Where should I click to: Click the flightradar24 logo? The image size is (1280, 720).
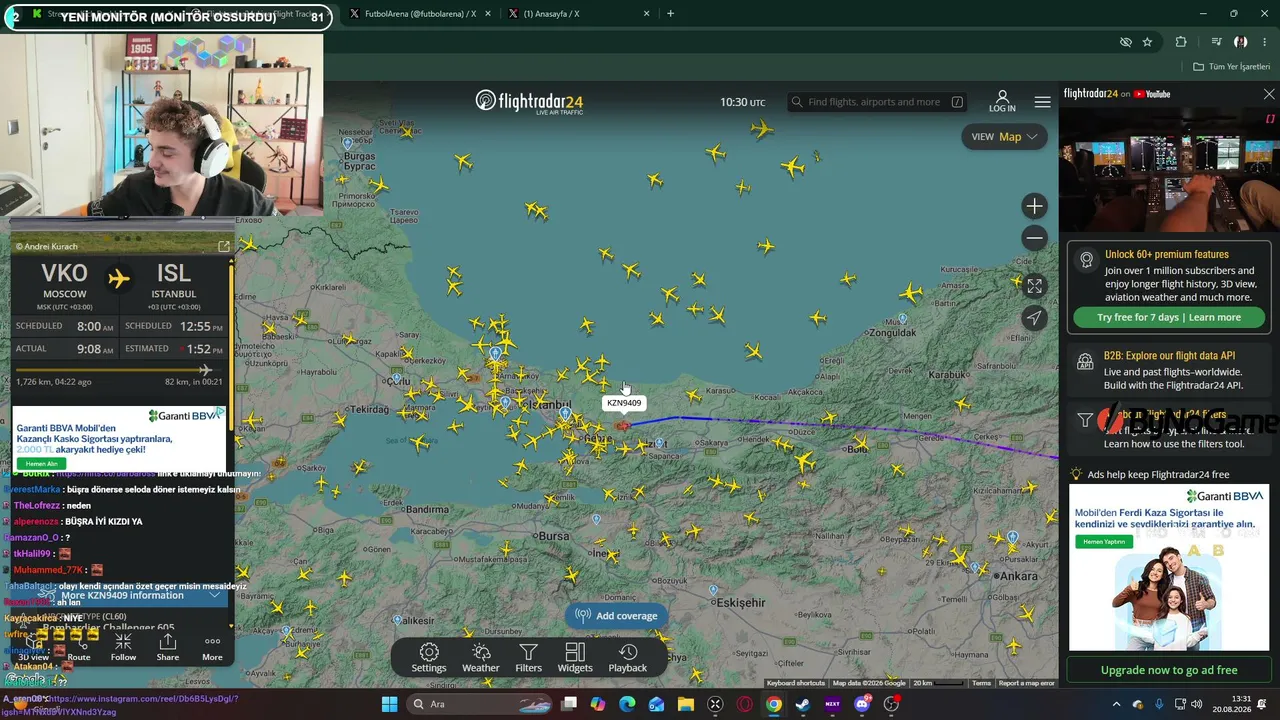coord(529,102)
